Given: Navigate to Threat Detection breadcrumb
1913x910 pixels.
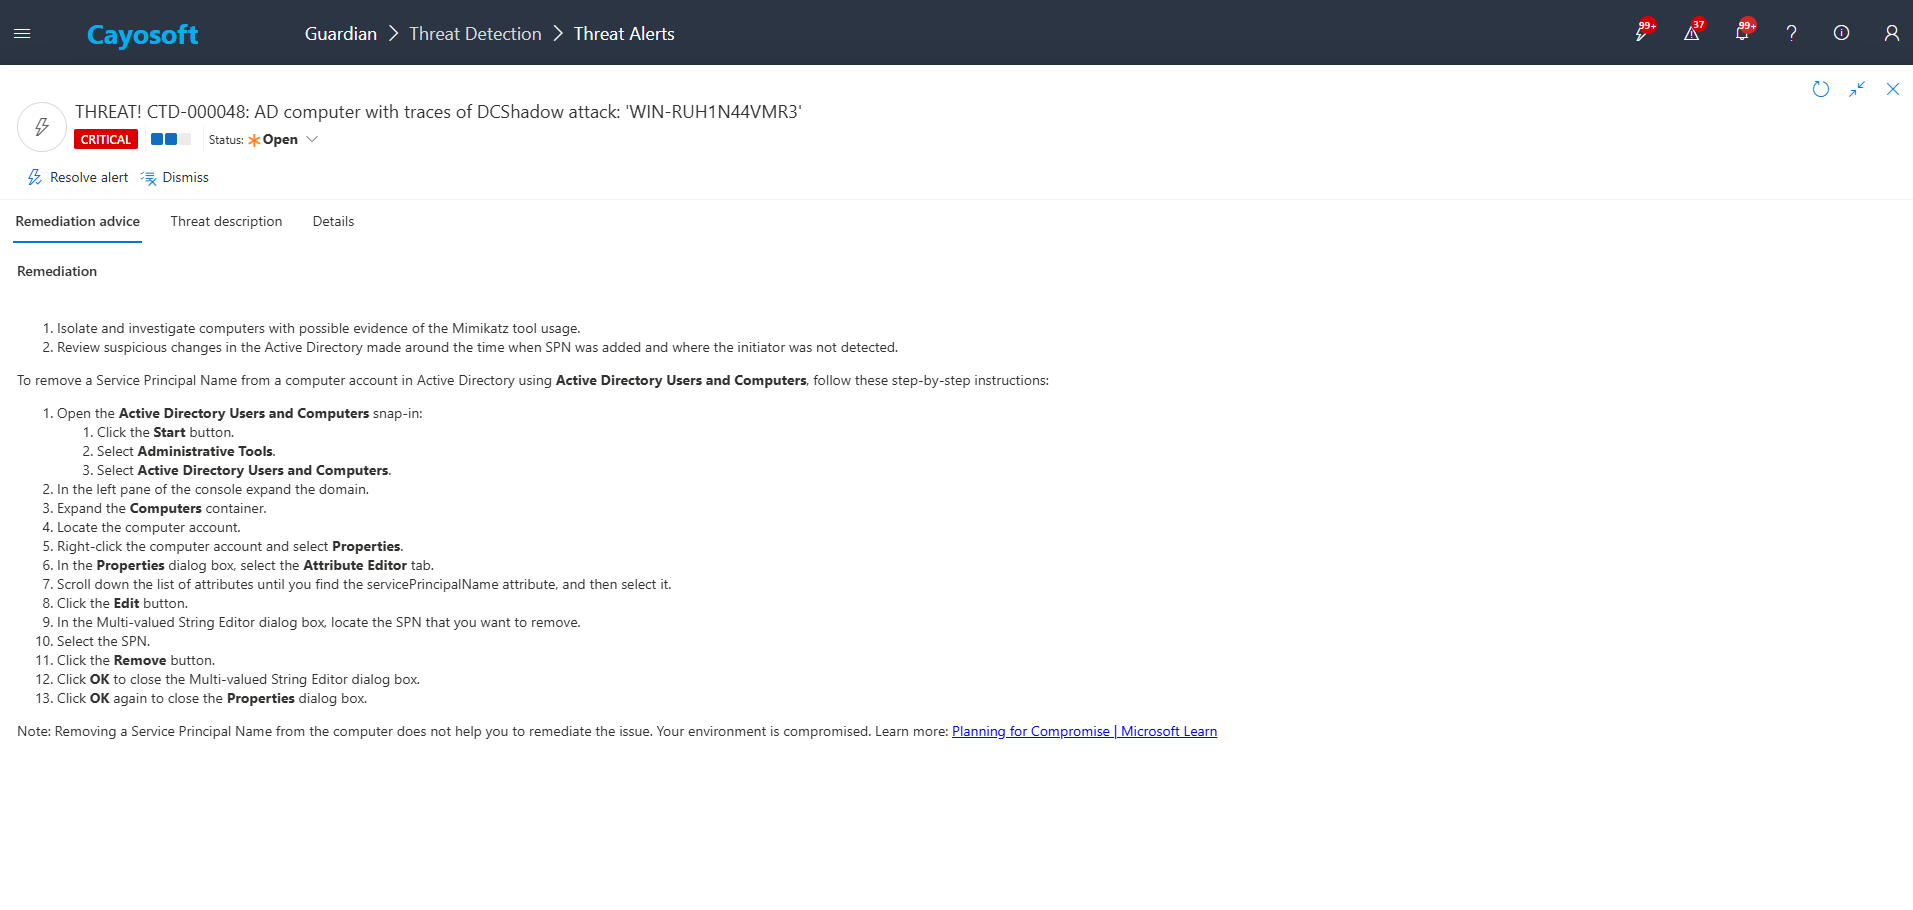Looking at the screenshot, I should pyautogui.click(x=475, y=34).
